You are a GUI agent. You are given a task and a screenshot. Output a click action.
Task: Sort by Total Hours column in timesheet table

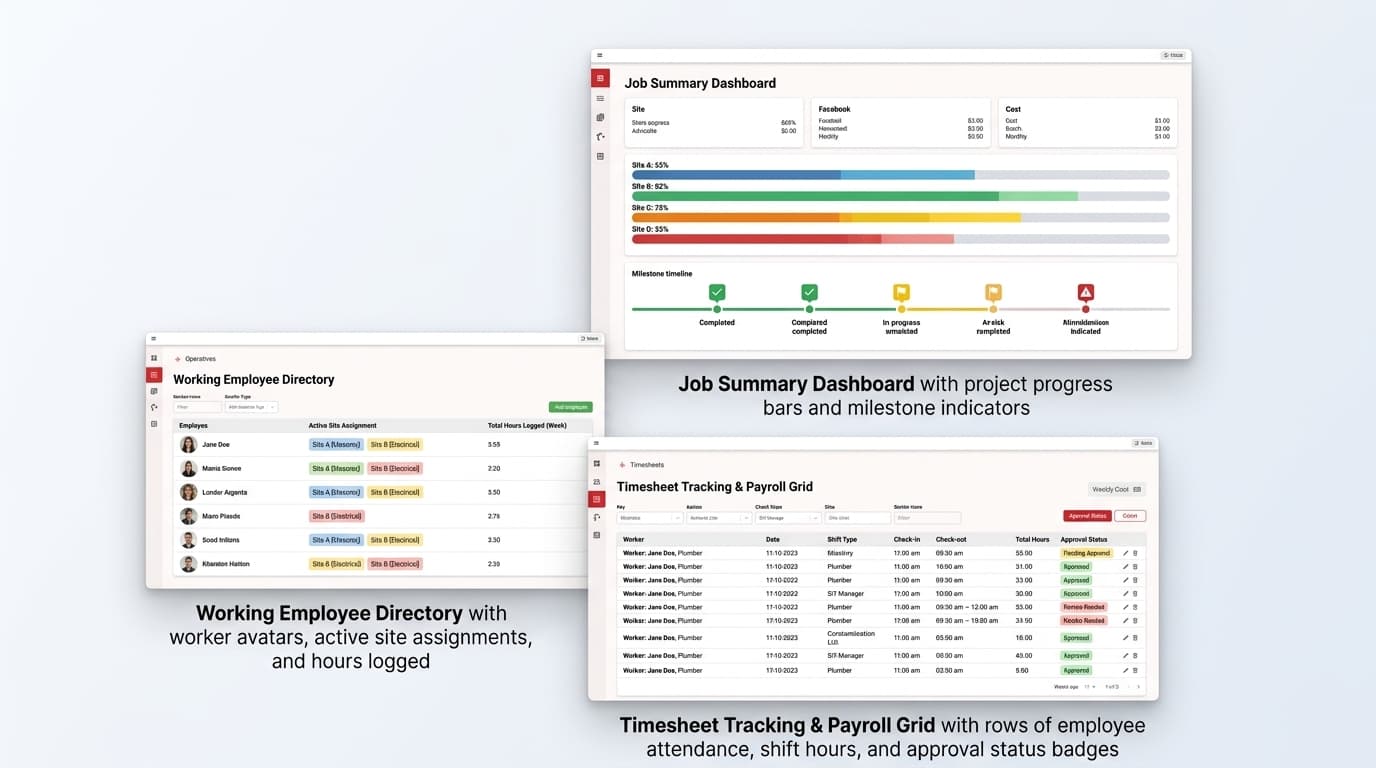pos(1032,539)
